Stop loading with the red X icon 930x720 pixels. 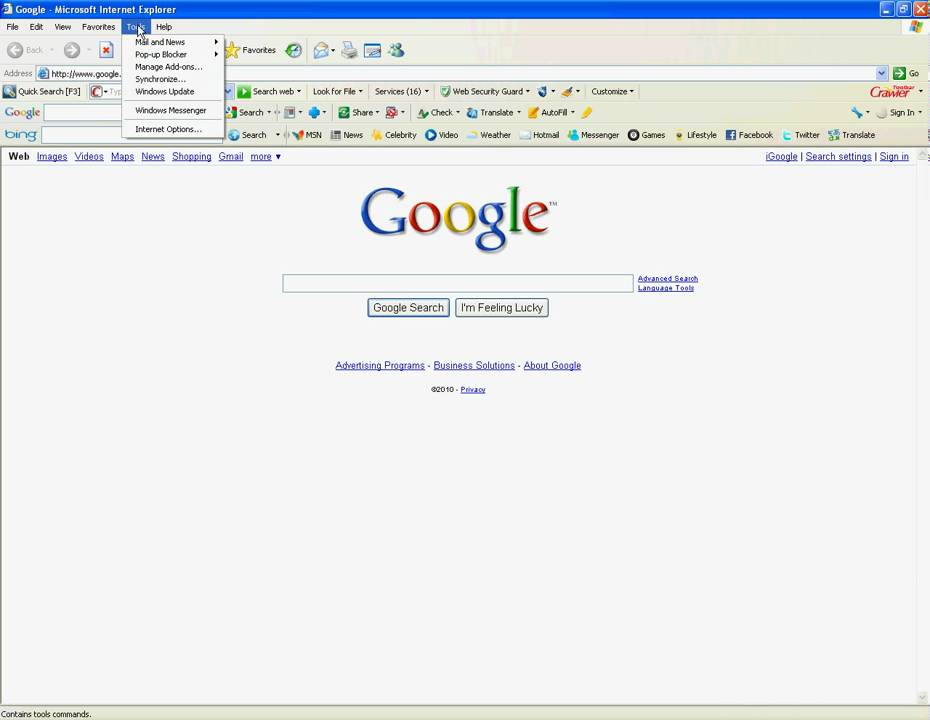click(x=106, y=50)
